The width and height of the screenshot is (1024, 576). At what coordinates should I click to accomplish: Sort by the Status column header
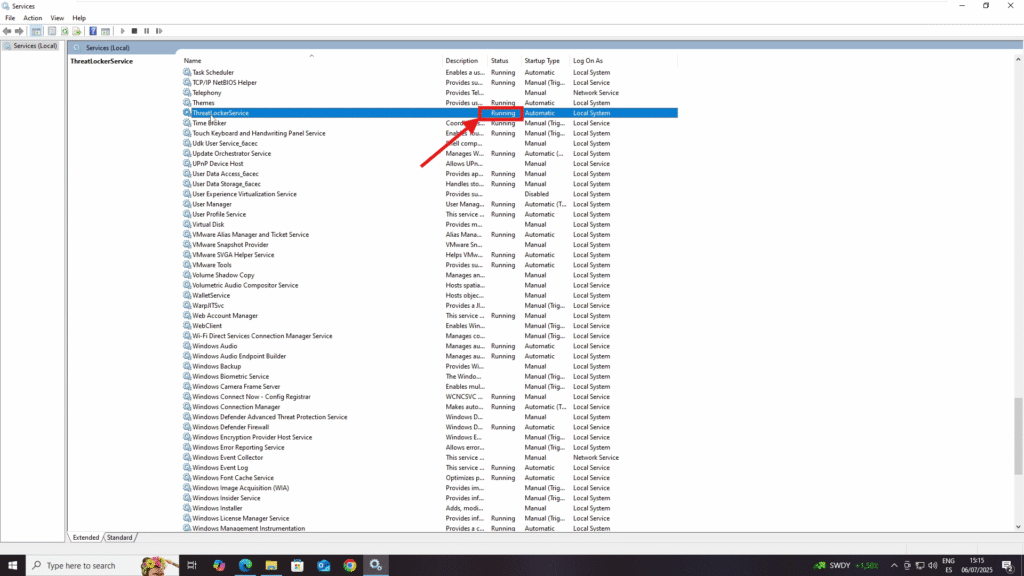pyautogui.click(x=500, y=61)
